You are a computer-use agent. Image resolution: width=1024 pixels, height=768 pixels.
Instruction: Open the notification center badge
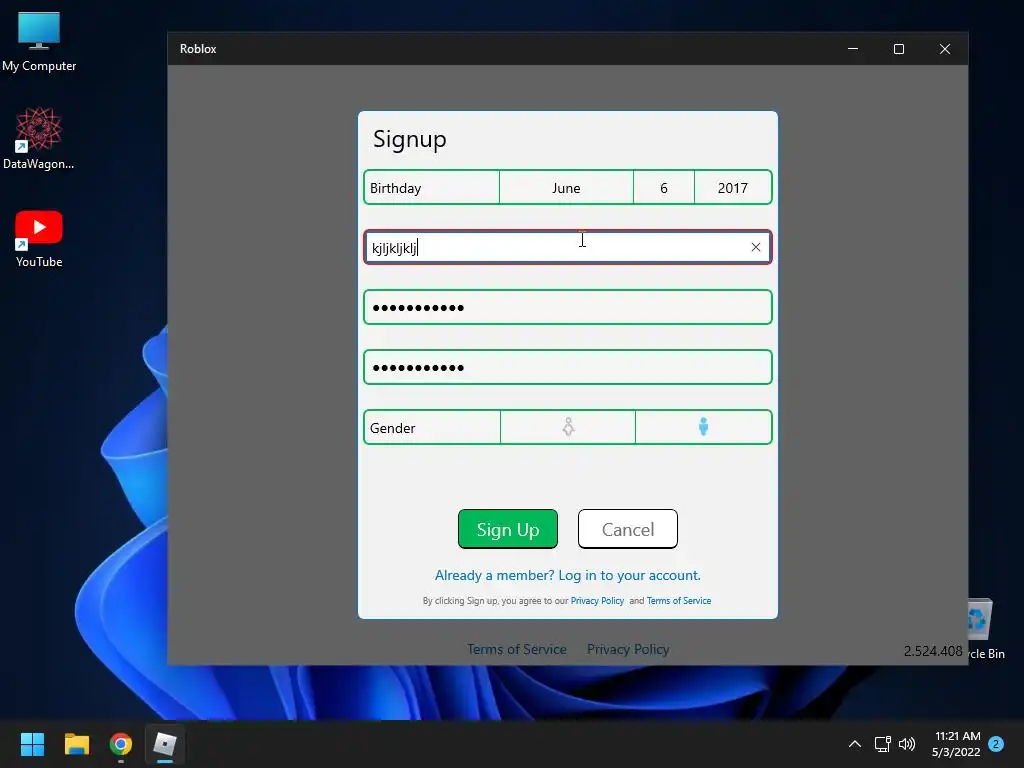pos(996,744)
